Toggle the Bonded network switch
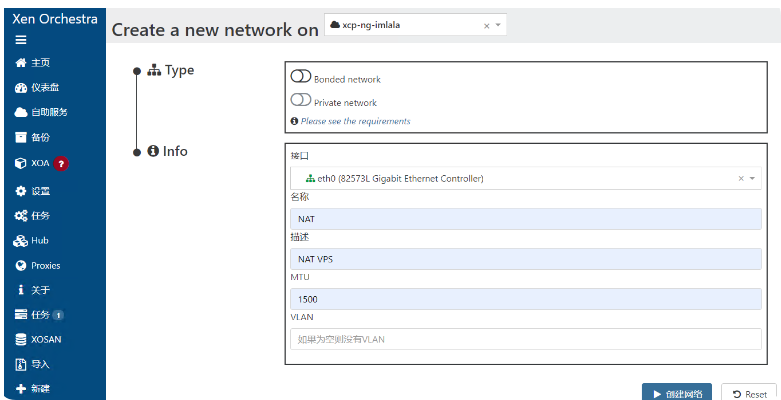Image resolution: width=781 pixels, height=400 pixels. [x=301, y=76]
